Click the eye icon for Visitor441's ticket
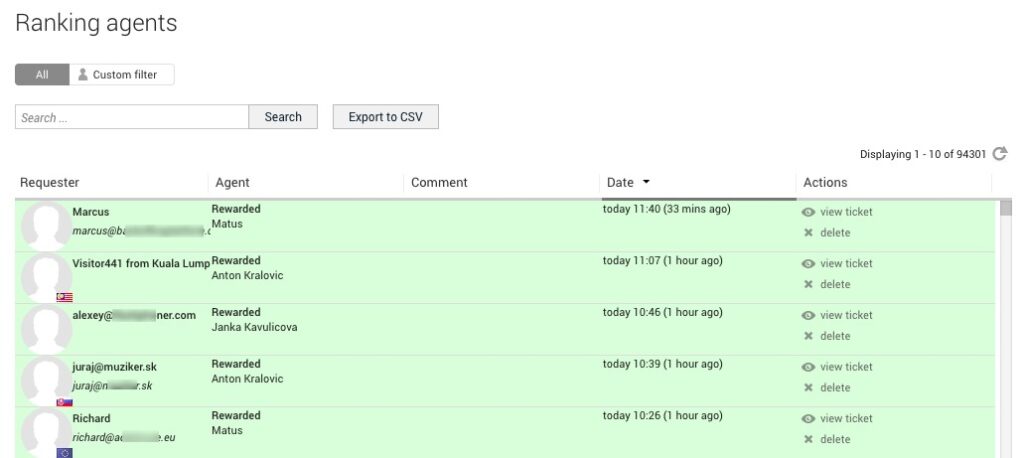The height and width of the screenshot is (458, 1024). pos(808,264)
